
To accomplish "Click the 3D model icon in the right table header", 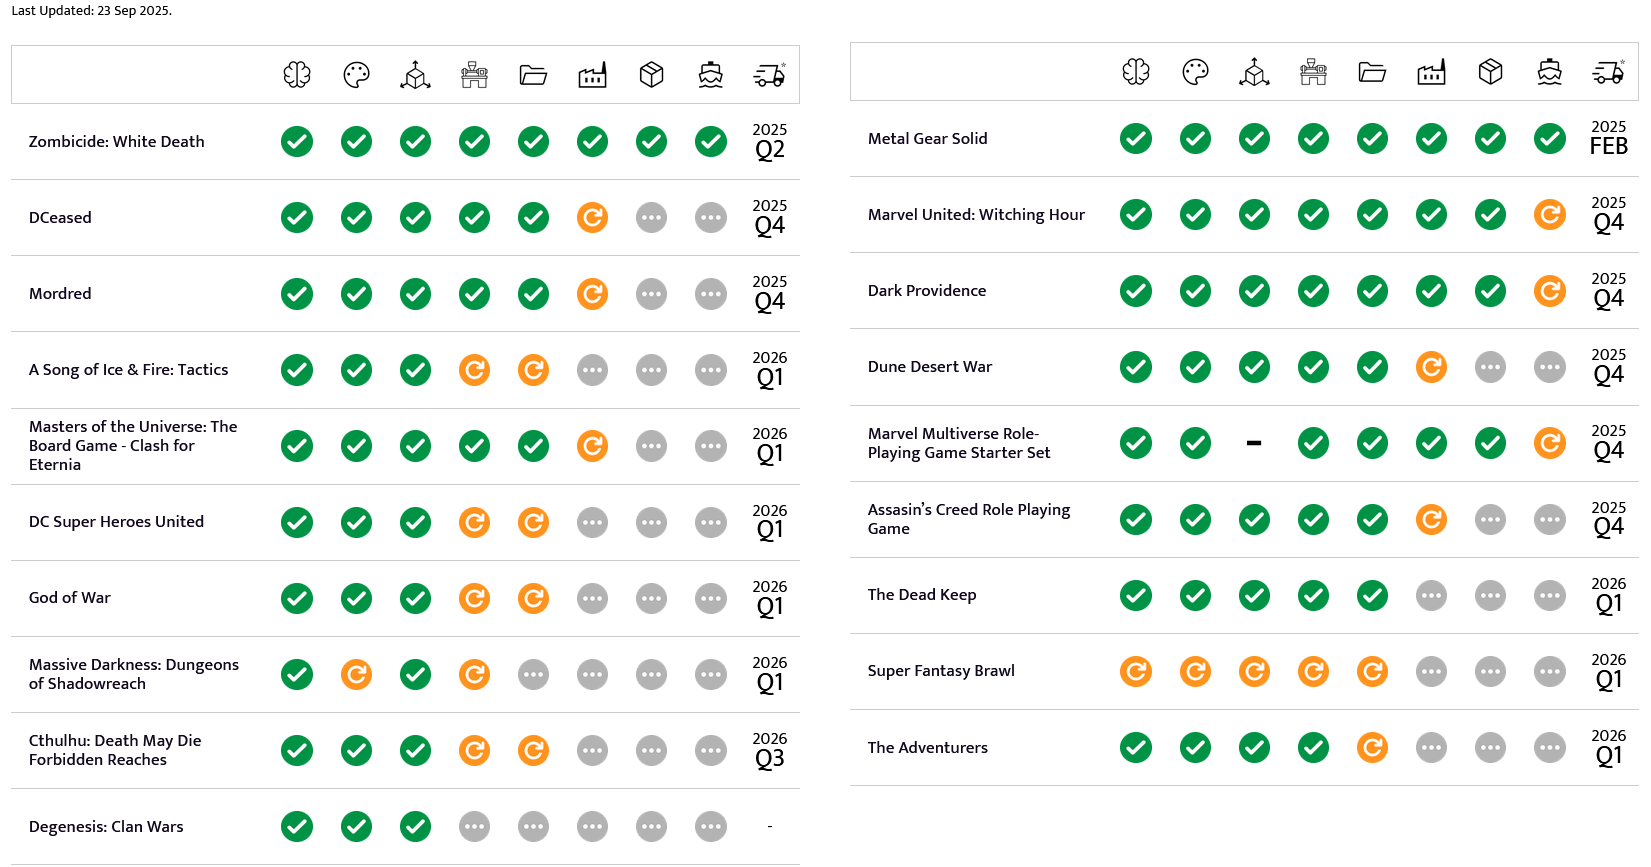I will [x=1254, y=72].
